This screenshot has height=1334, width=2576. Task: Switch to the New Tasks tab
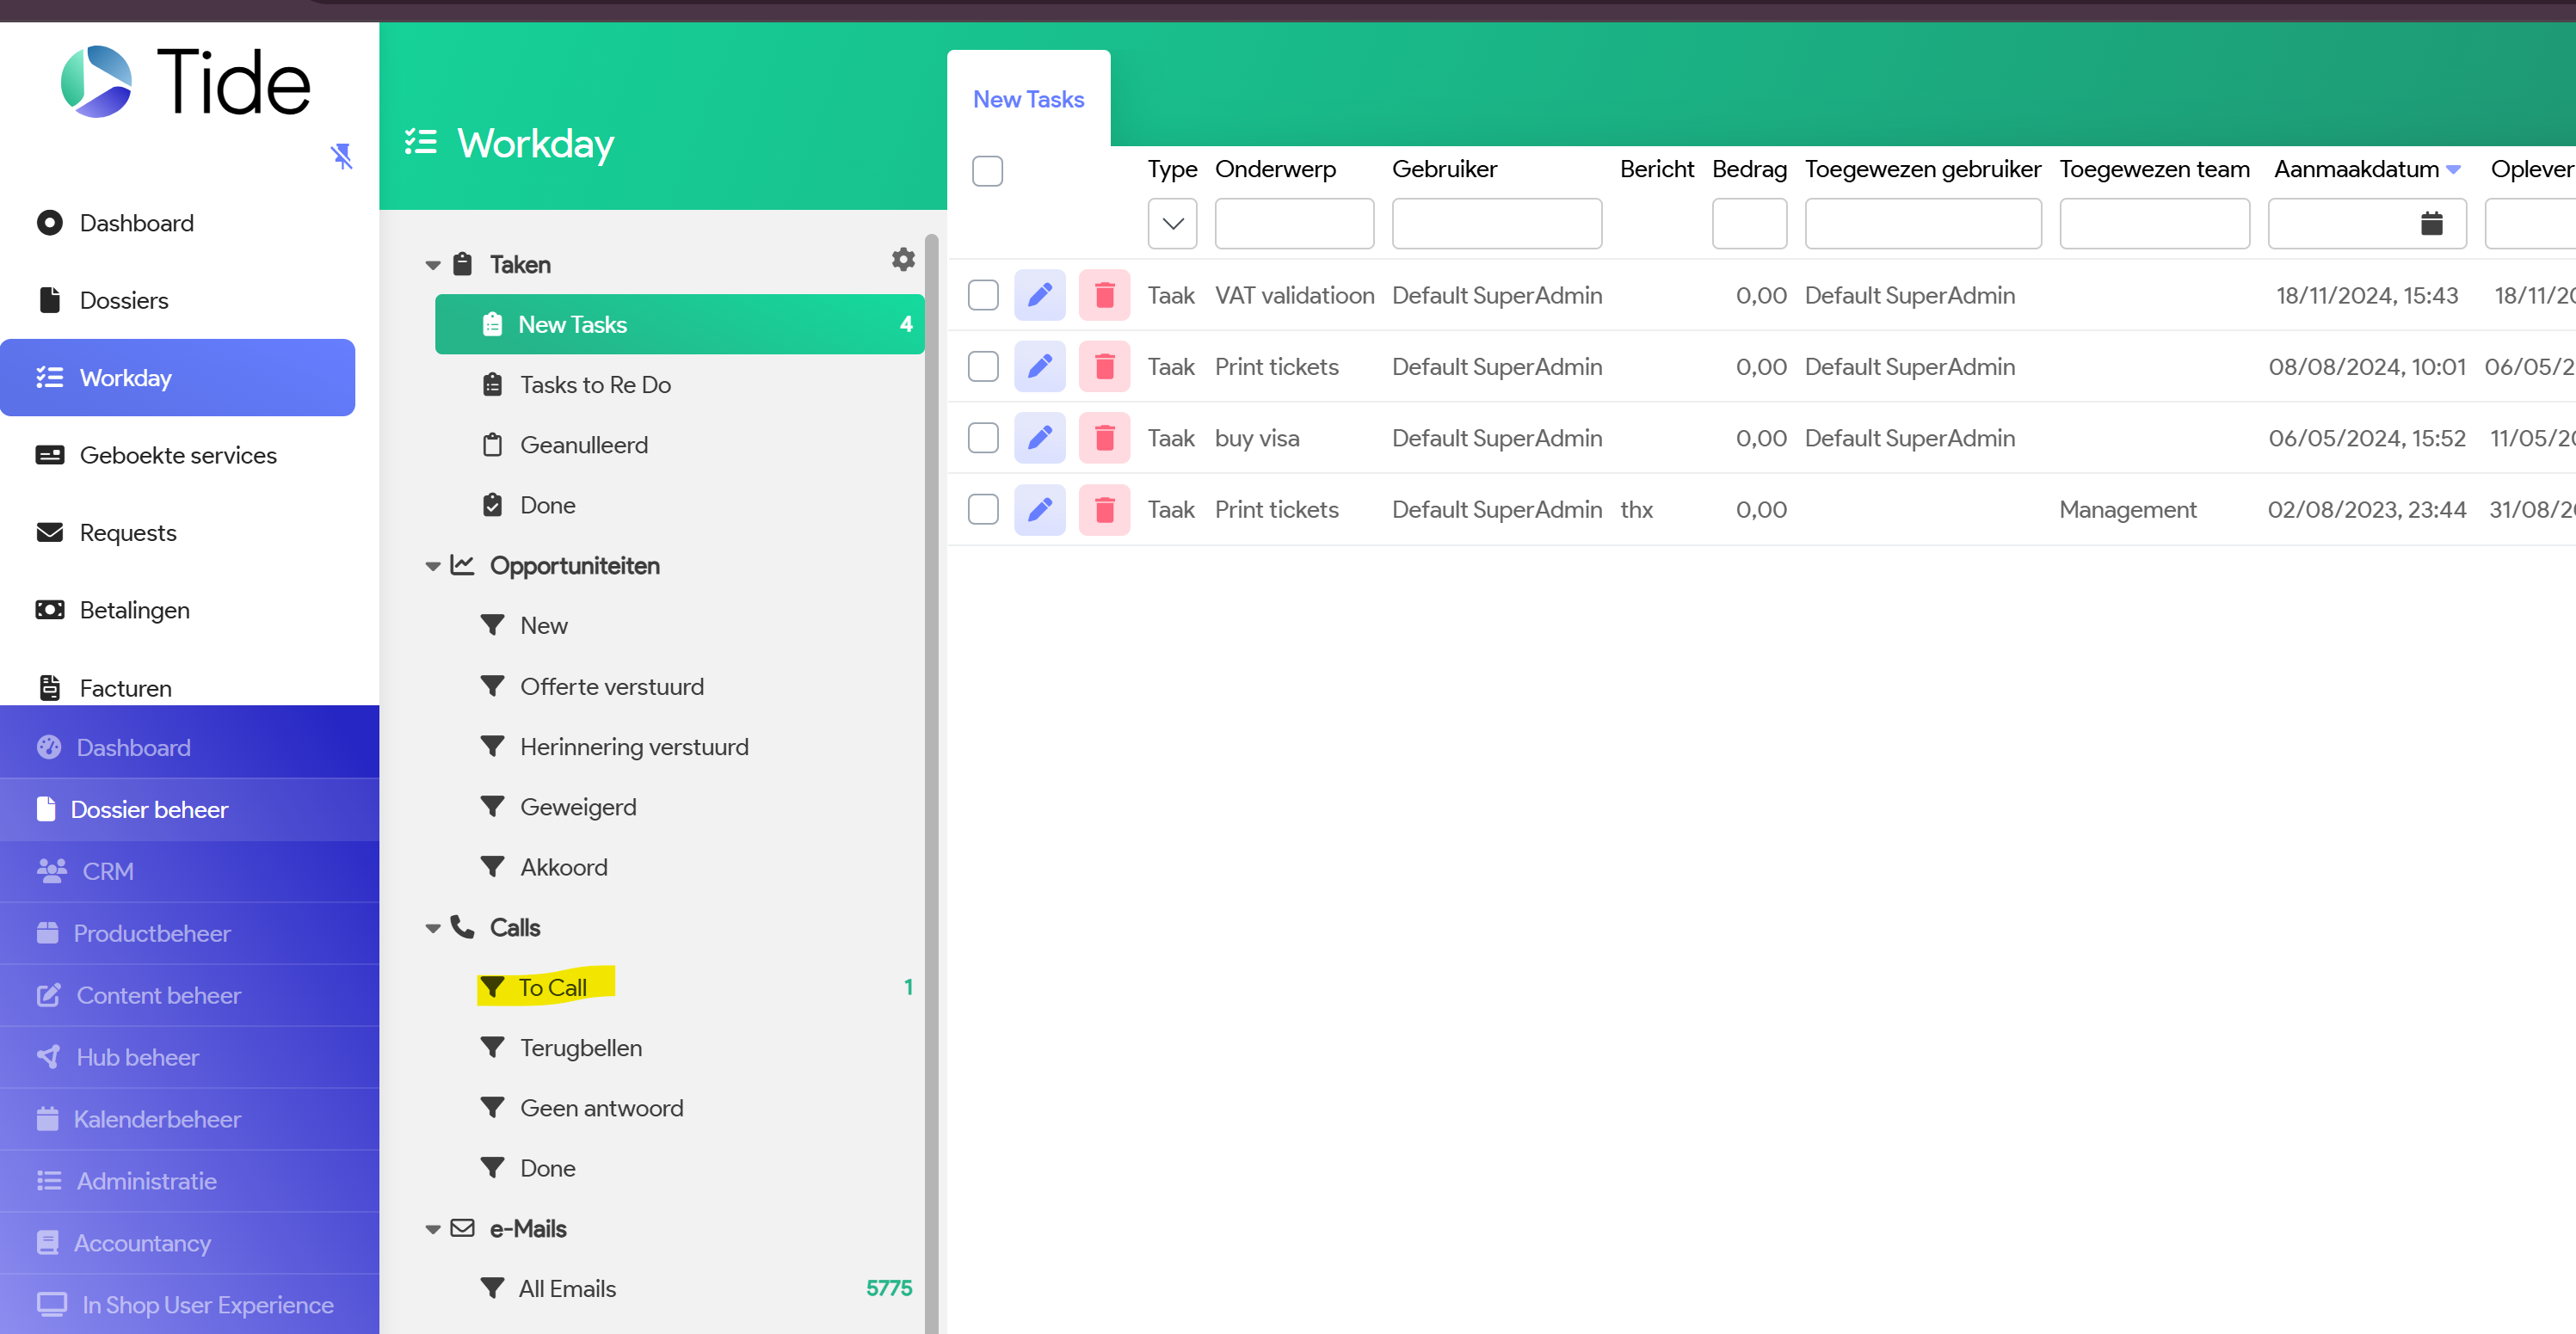tap(1028, 99)
